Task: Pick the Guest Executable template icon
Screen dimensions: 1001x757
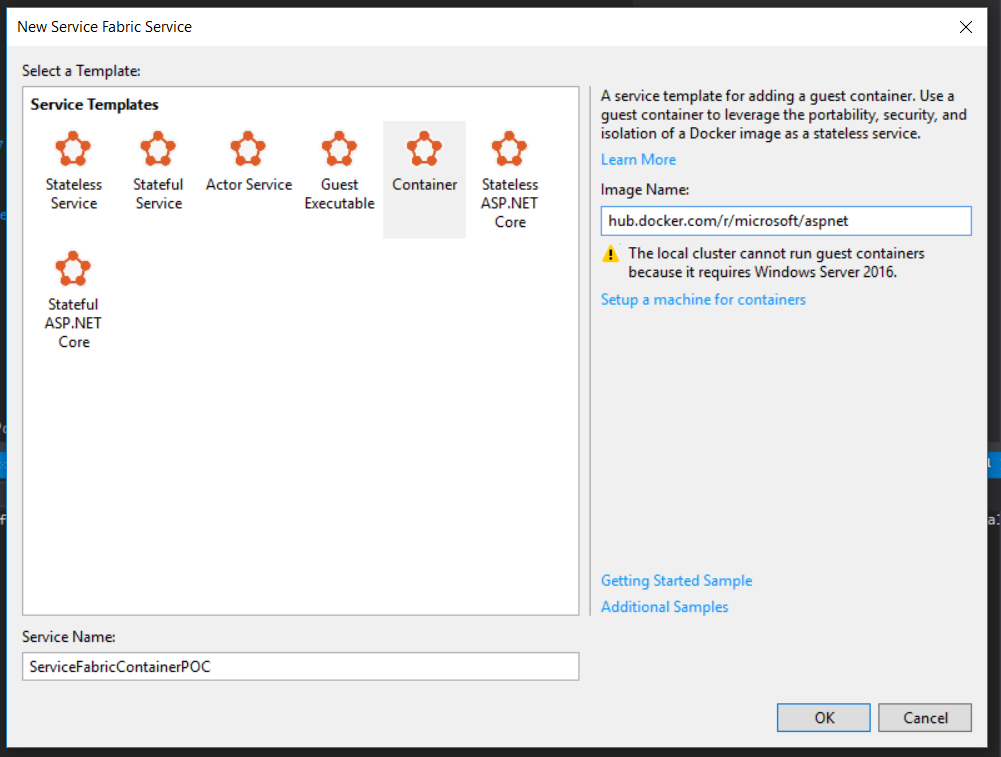Action: click(x=339, y=149)
